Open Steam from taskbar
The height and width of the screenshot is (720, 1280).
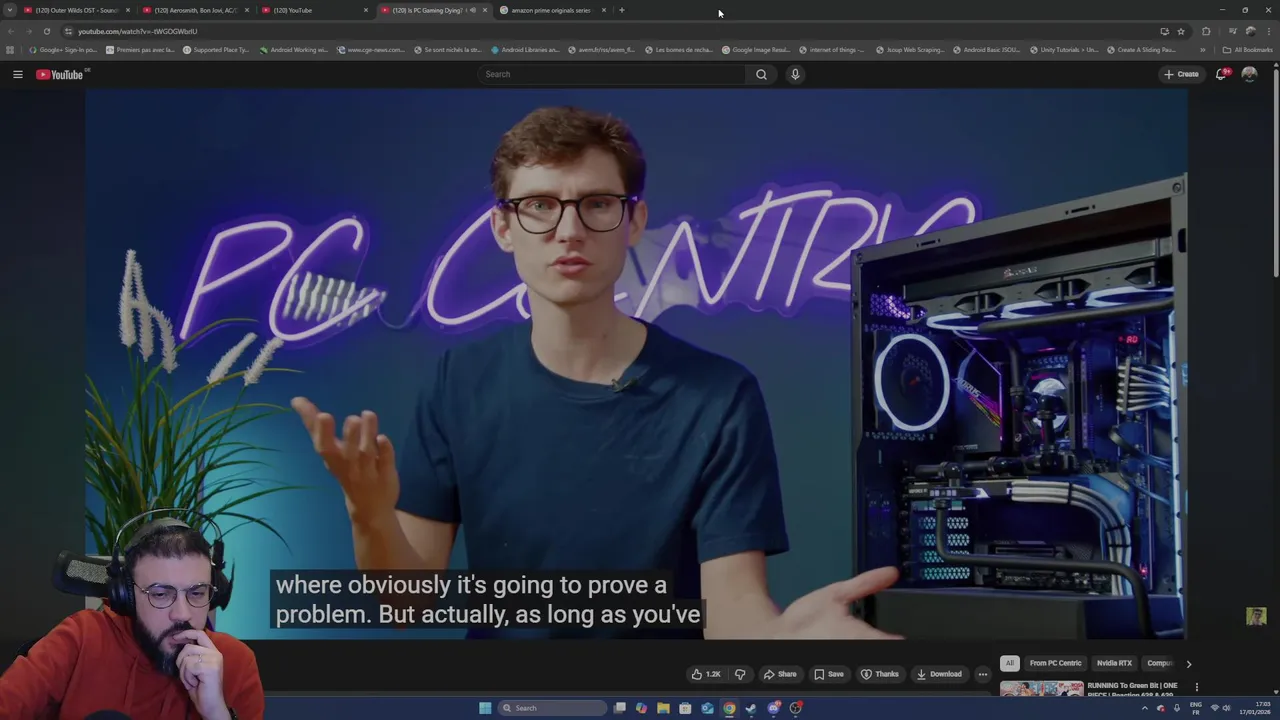click(x=751, y=708)
